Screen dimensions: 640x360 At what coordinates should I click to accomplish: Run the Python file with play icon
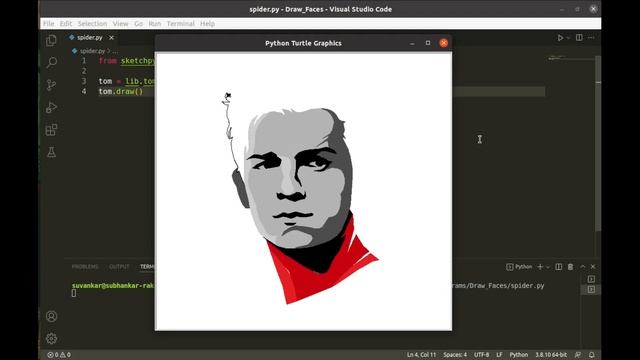(x=560, y=38)
